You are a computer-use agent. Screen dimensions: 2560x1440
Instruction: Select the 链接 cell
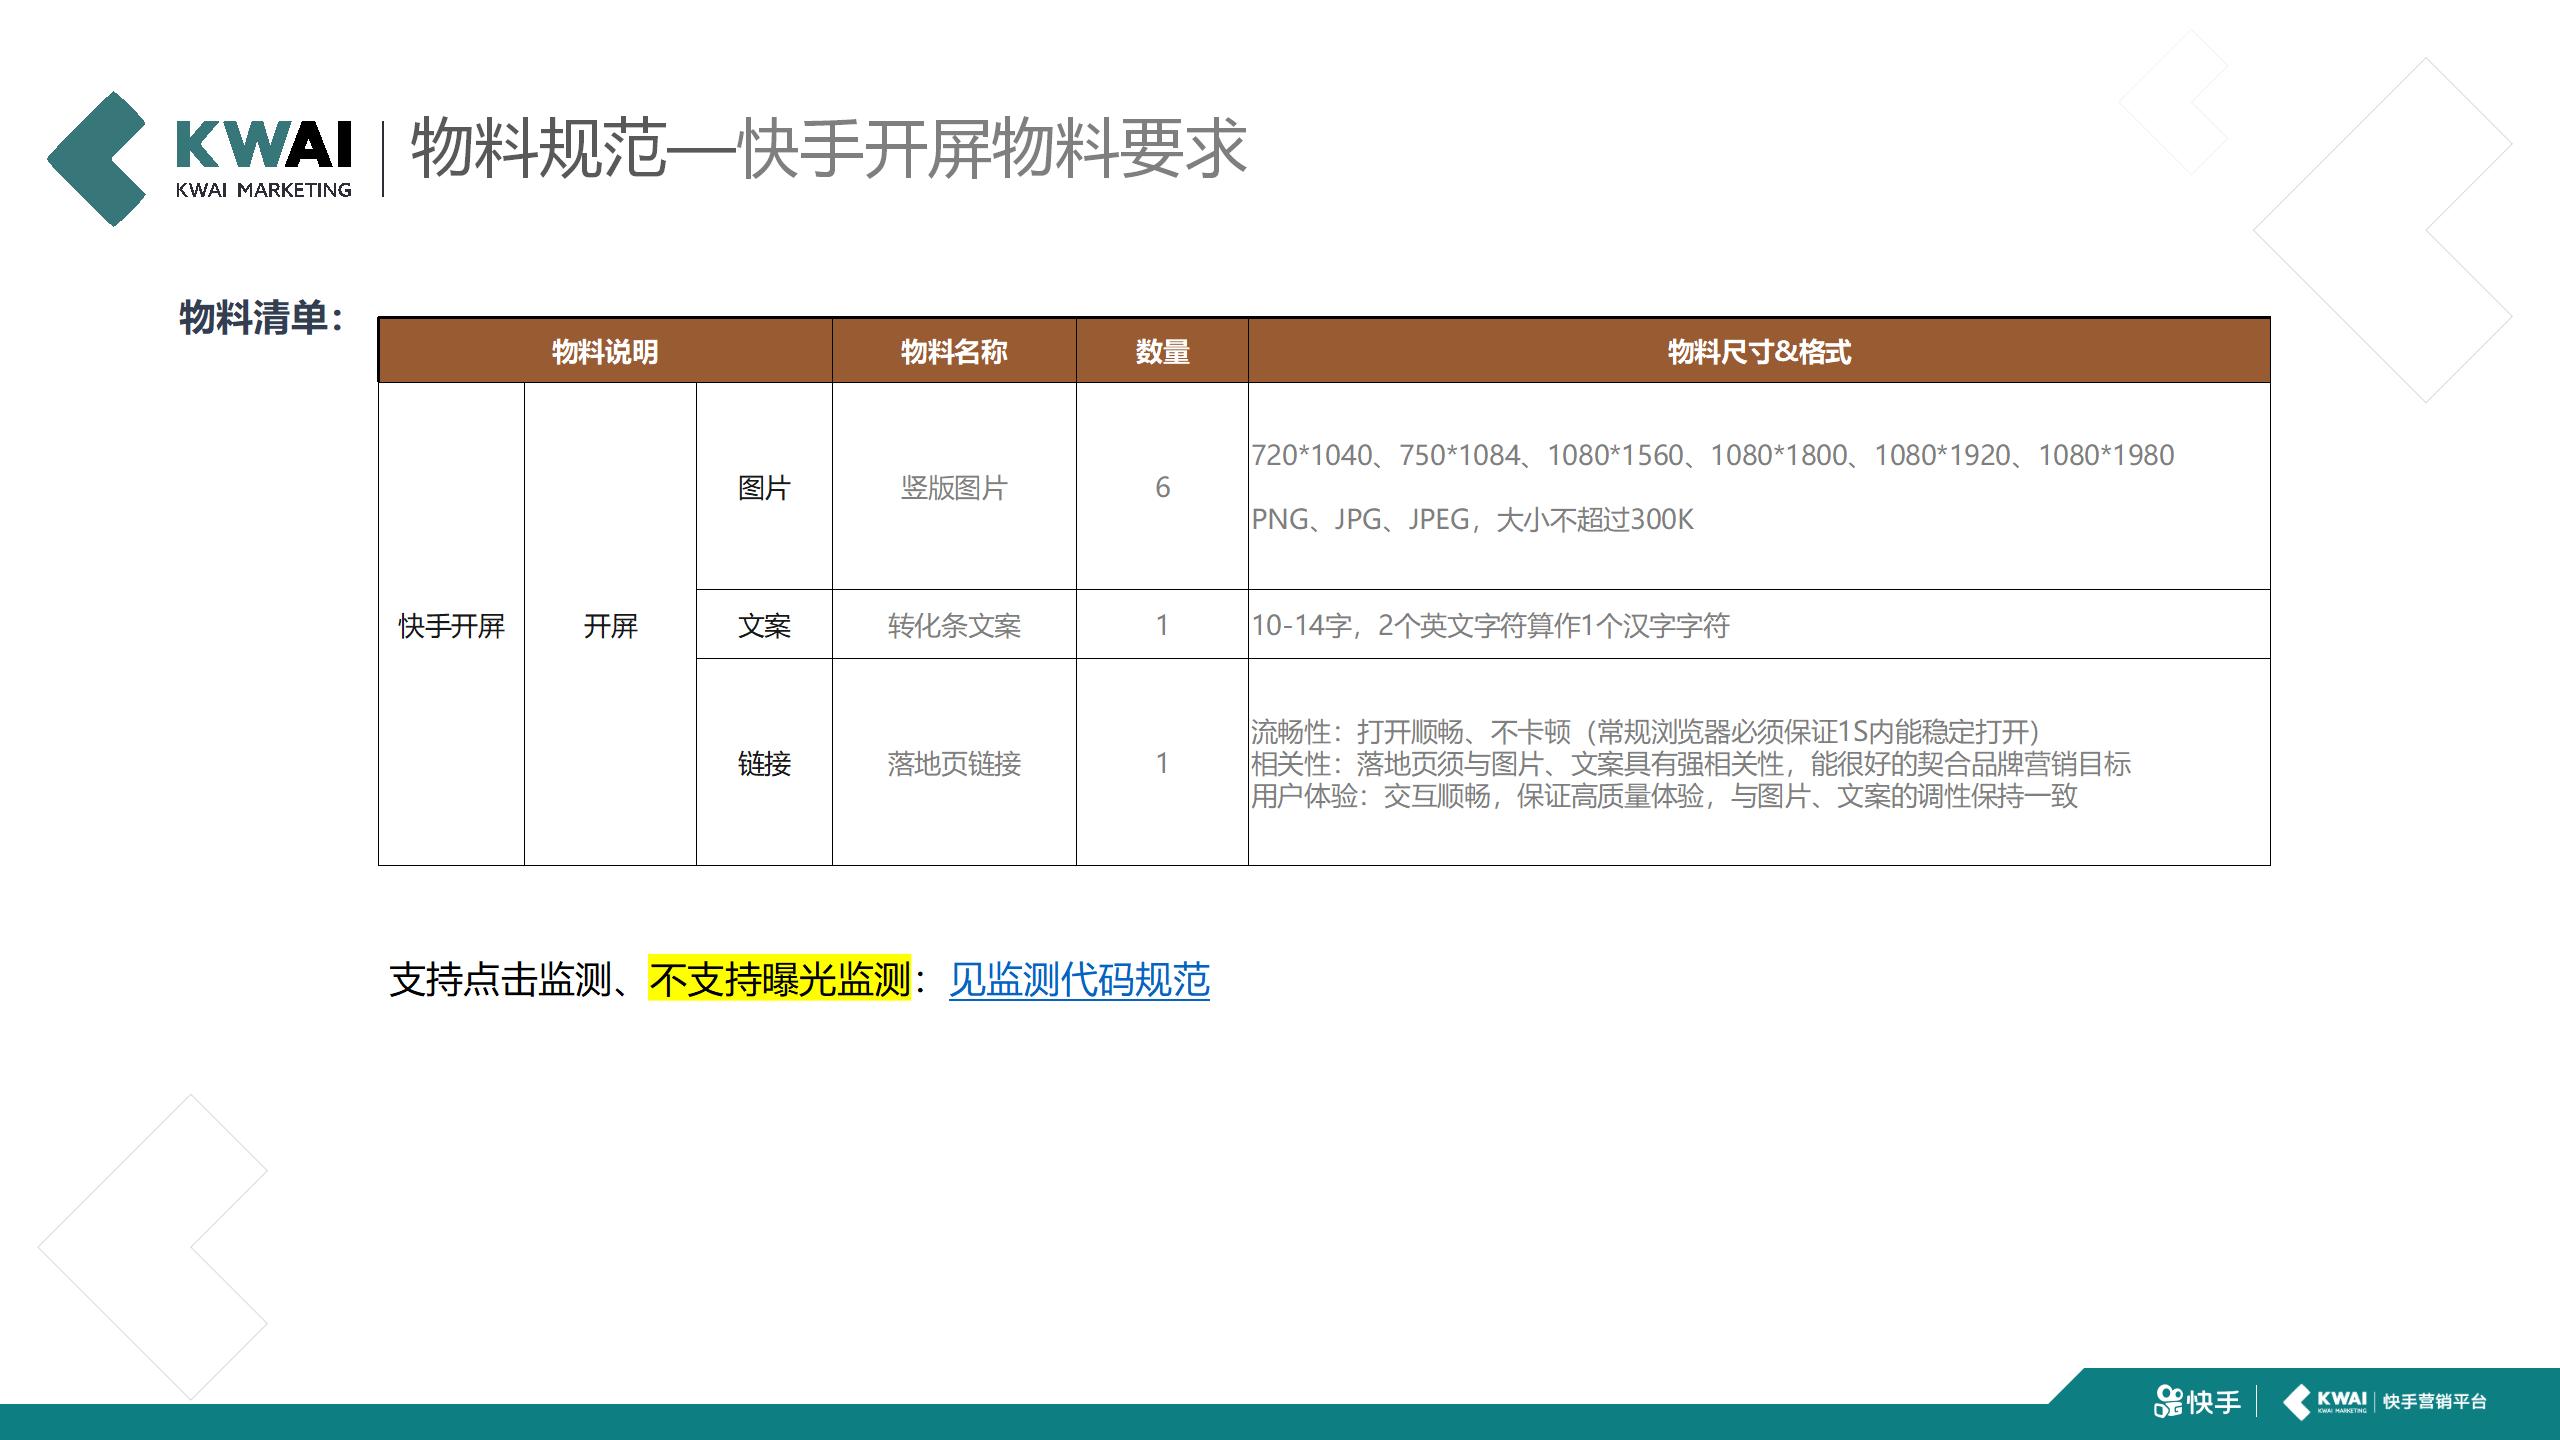tap(764, 763)
